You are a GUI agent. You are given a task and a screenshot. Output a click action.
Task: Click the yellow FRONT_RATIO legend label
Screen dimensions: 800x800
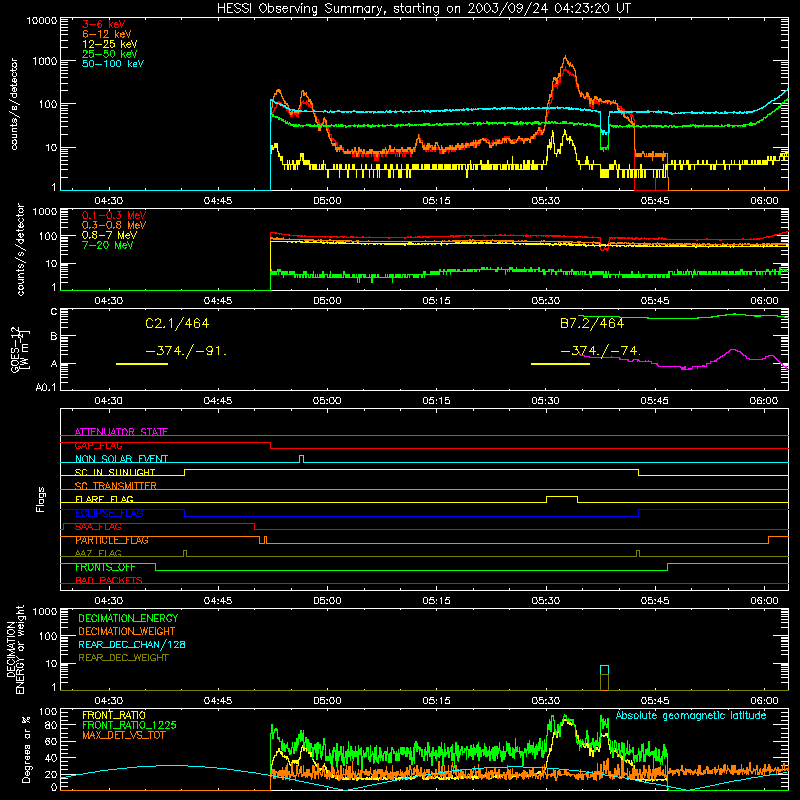pos(114,715)
